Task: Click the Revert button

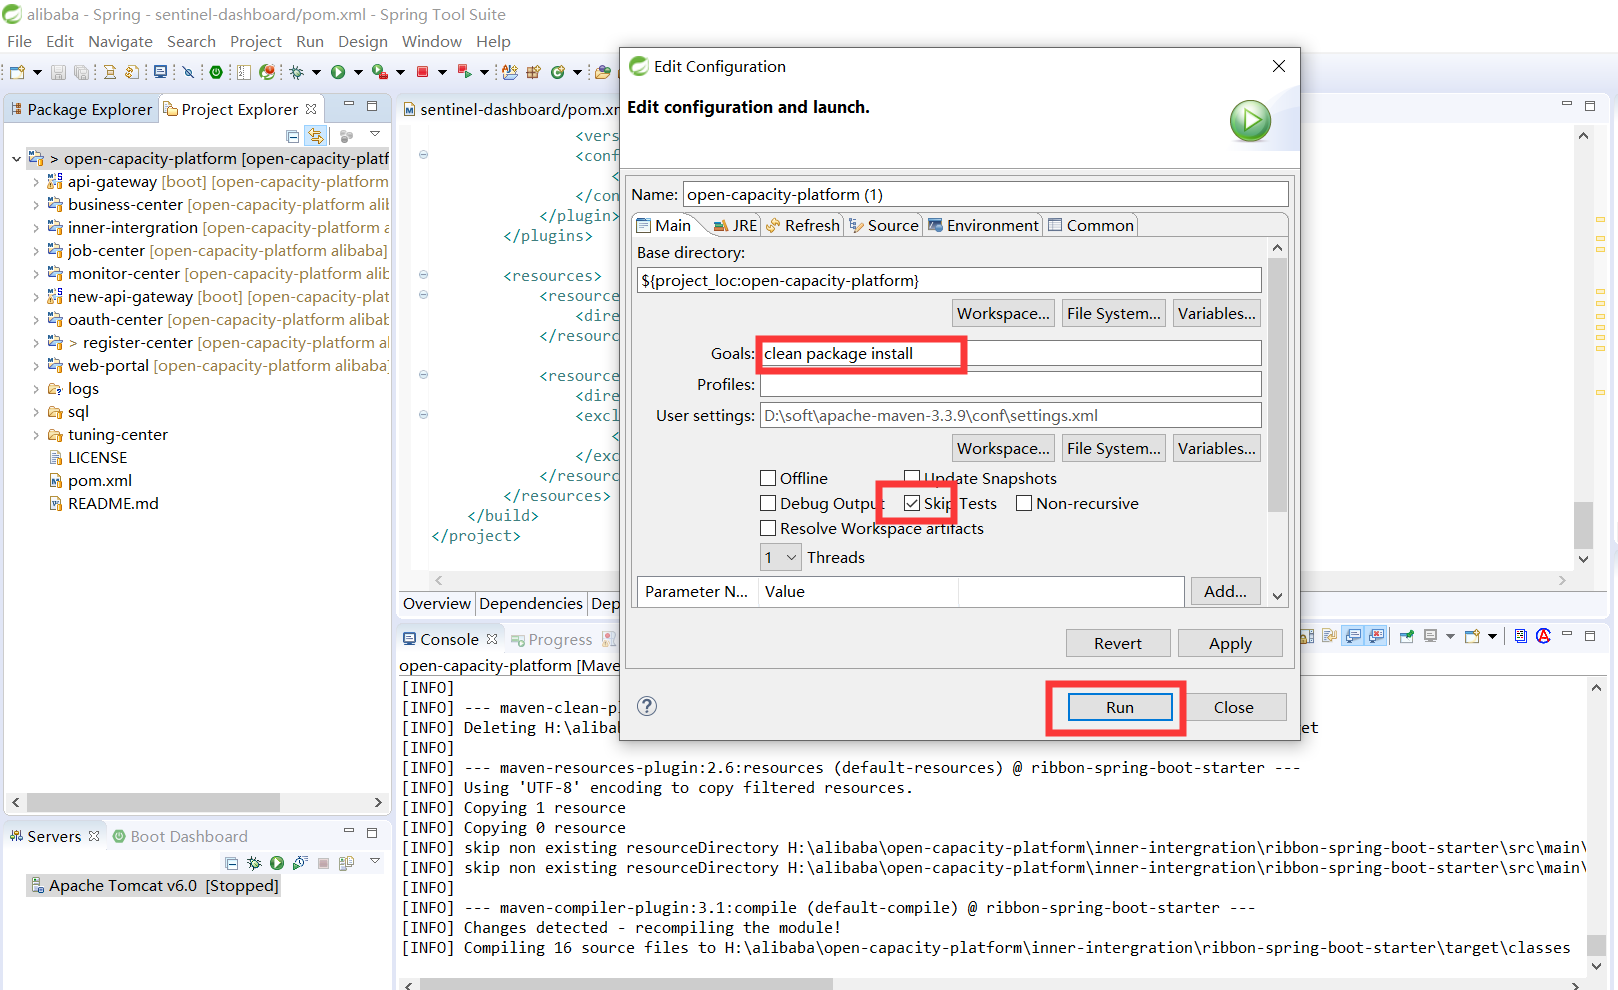Action: [1118, 643]
